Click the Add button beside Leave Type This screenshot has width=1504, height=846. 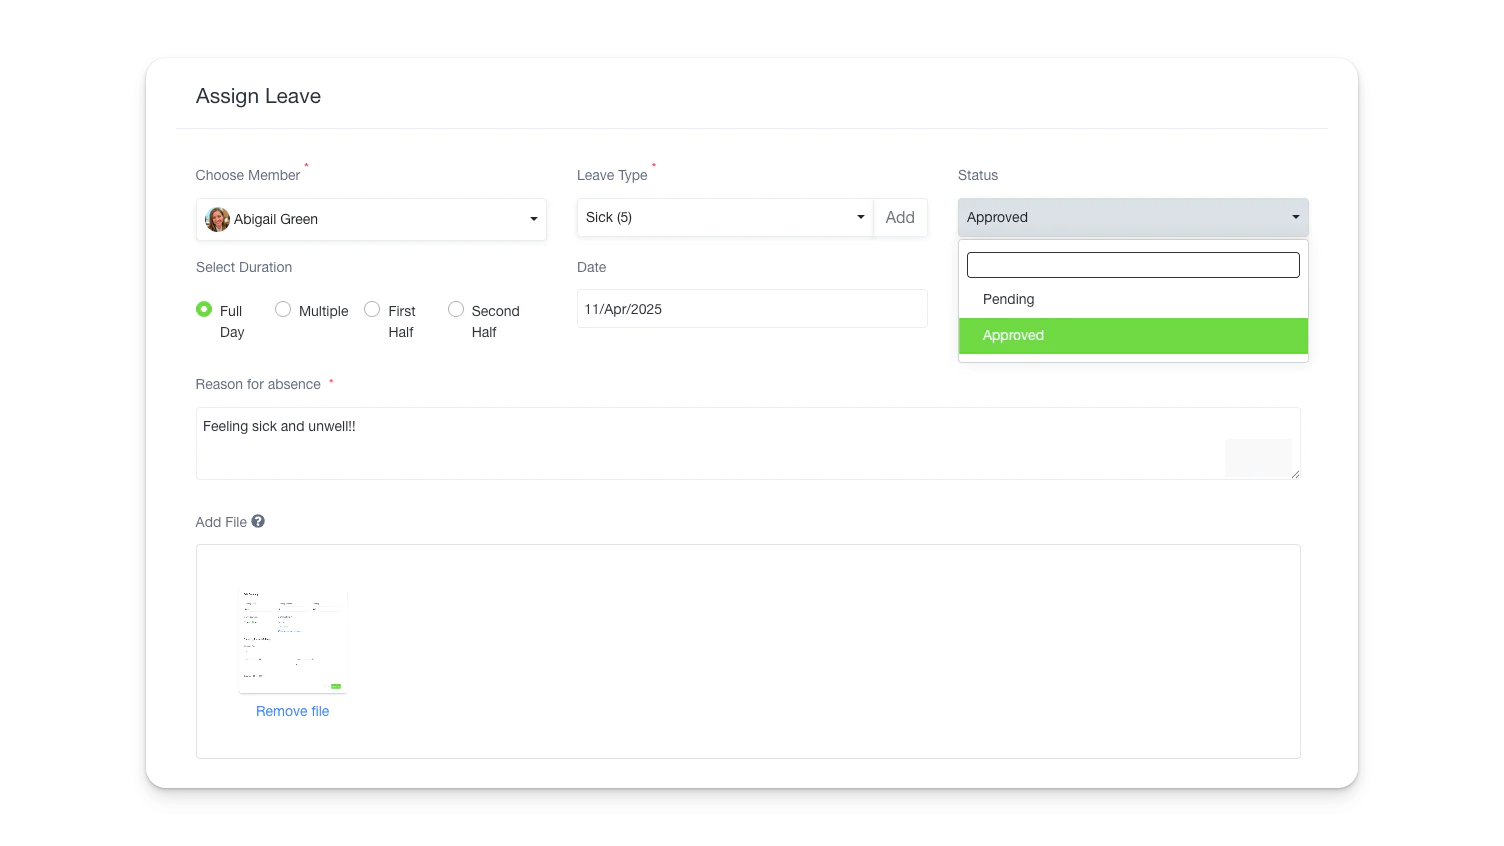[900, 218]
